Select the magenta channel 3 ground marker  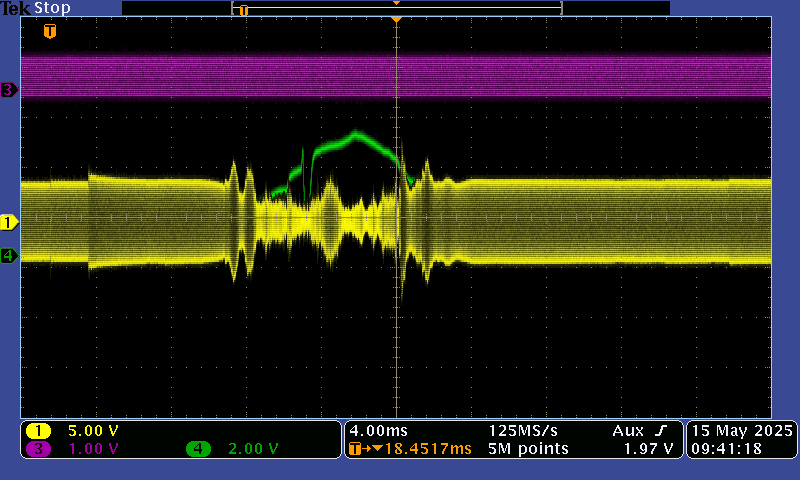pyautogui.click(x=9, y=90)
